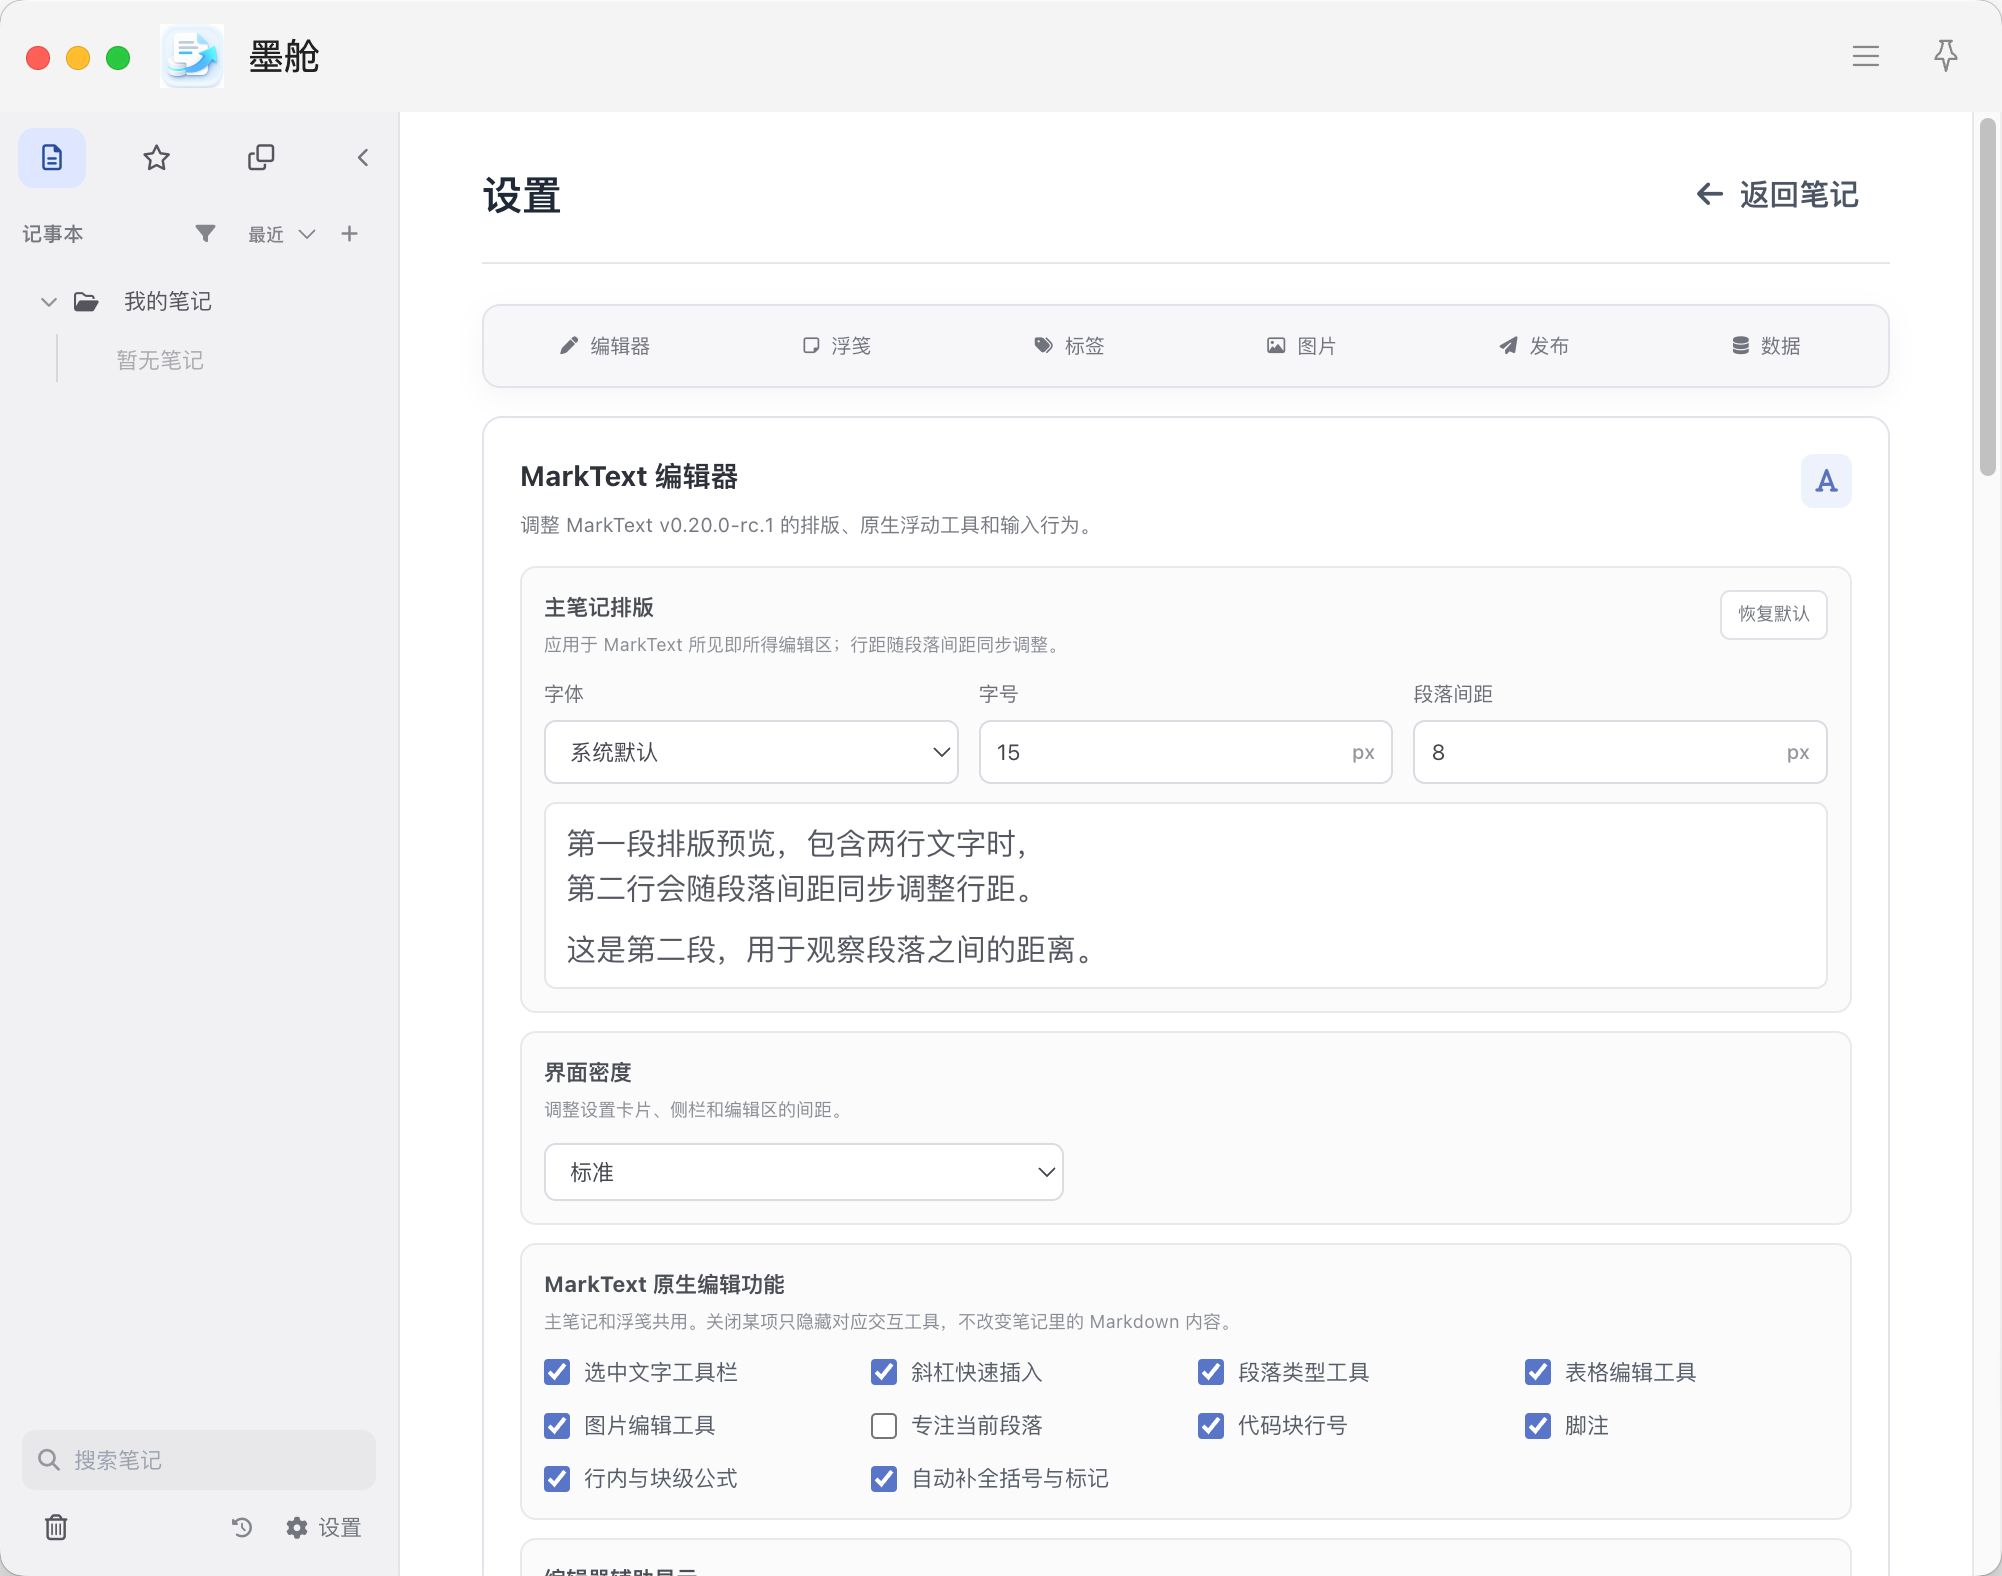Click the 记事本 sidebar heading

53,234
